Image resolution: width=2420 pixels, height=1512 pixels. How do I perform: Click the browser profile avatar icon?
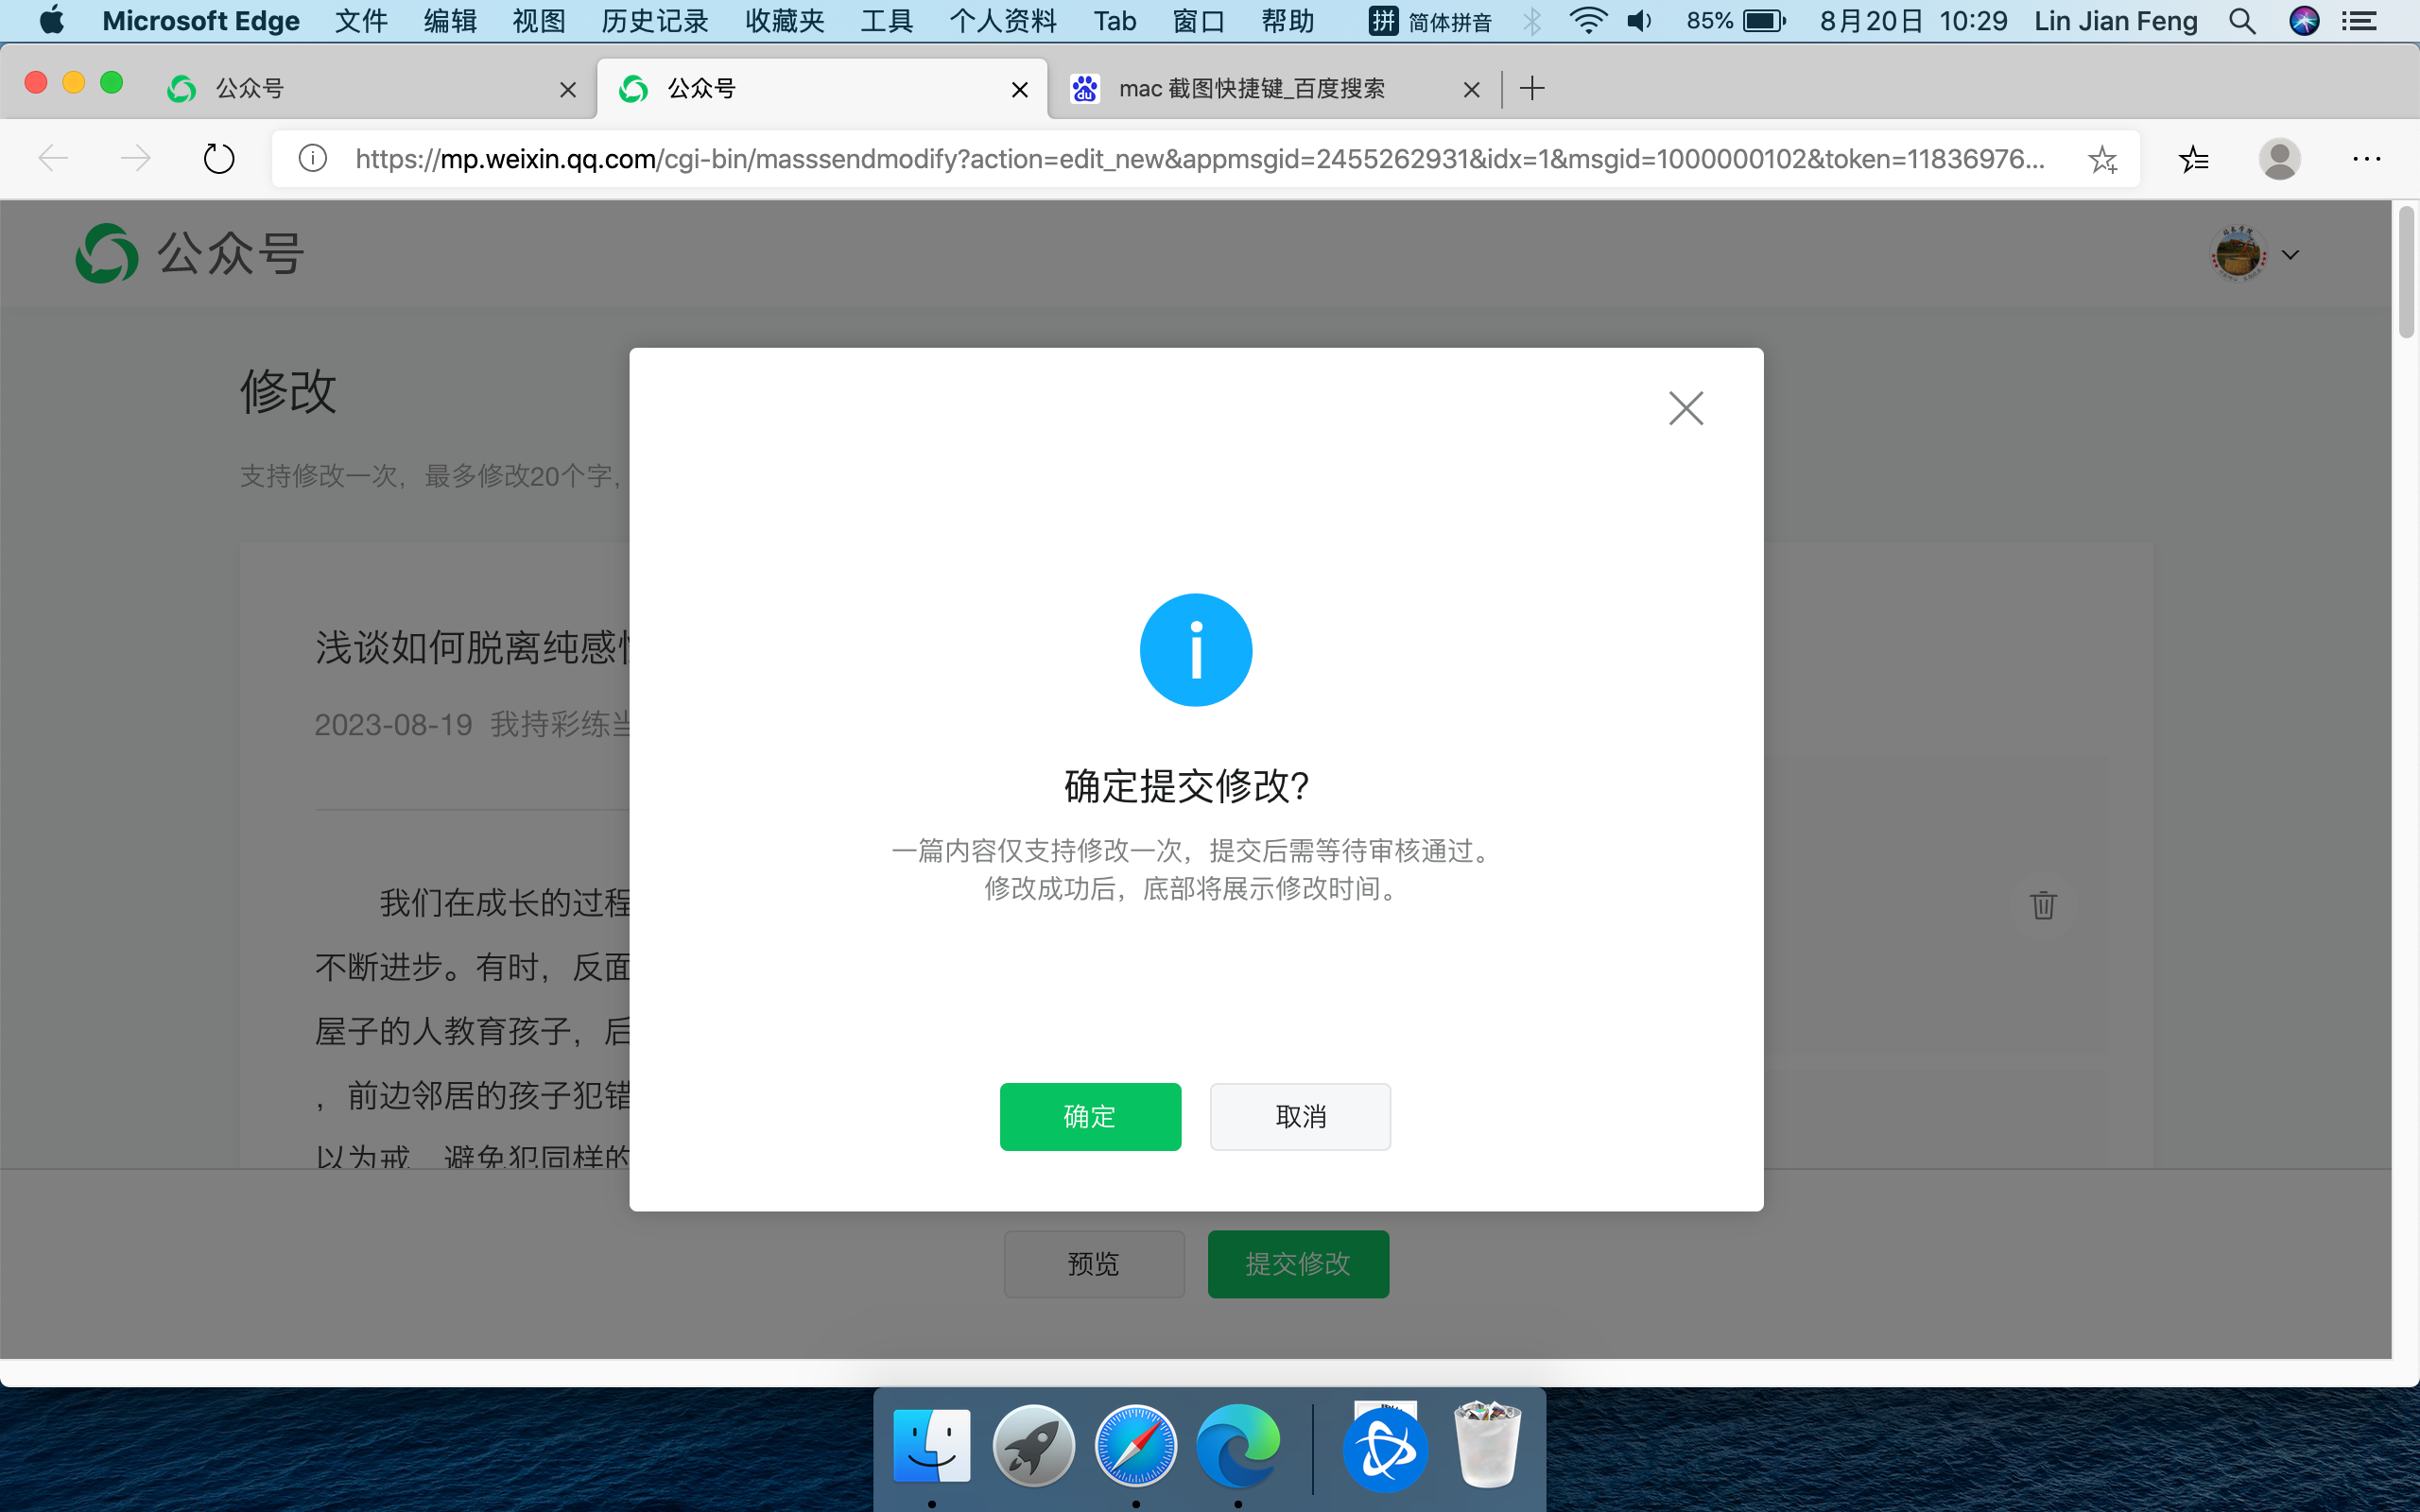tap(2279, 159)
